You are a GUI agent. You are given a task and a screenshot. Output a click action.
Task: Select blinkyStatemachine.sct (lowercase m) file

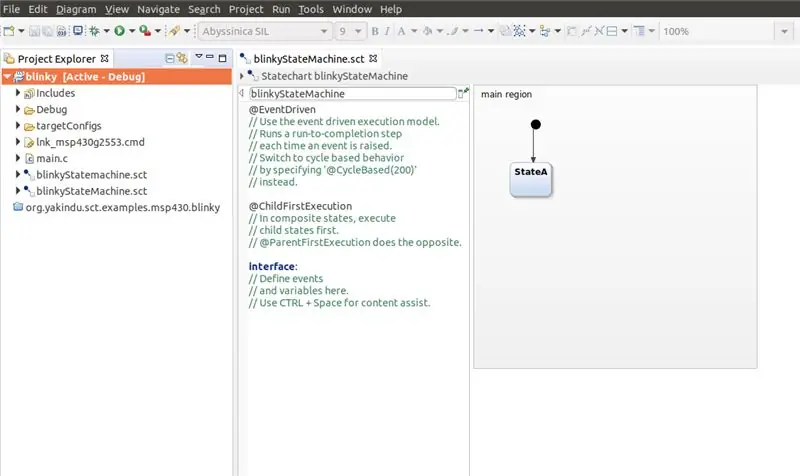(91, 174)
